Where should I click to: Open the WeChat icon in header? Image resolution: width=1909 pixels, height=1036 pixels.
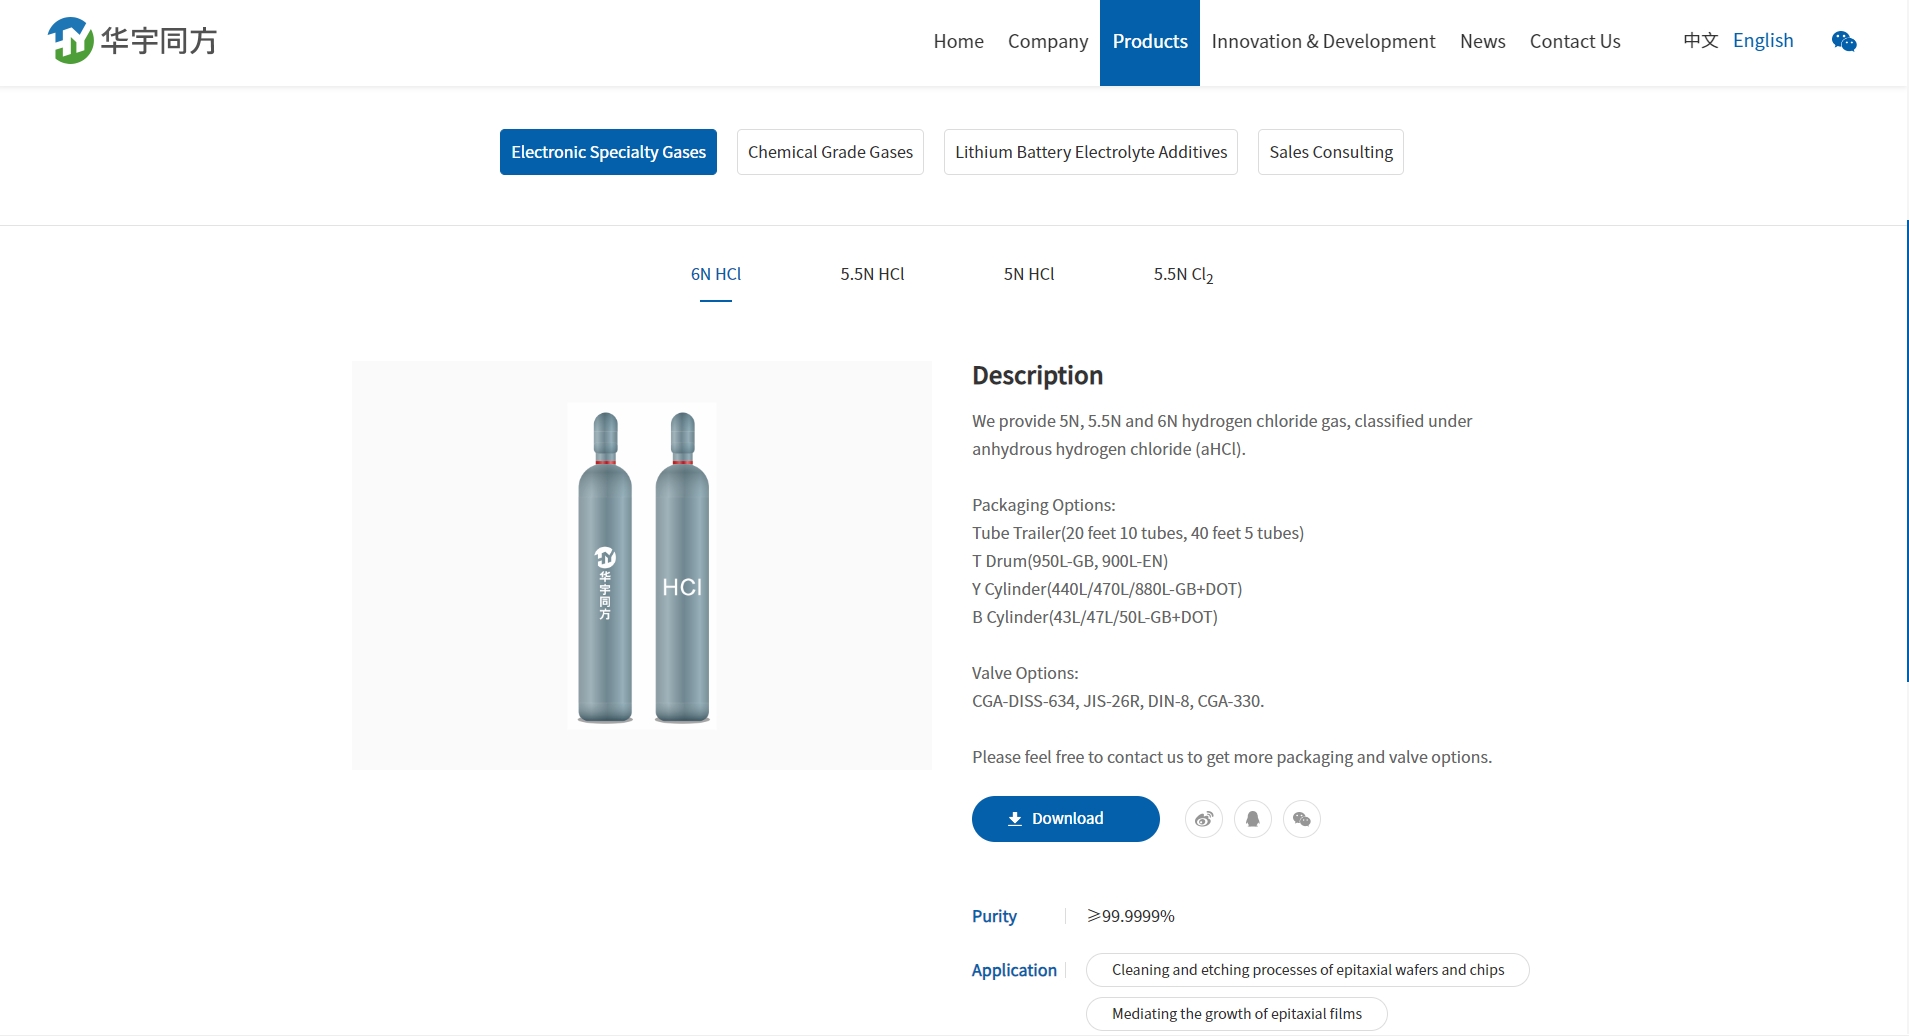[x=1843, y=41]
